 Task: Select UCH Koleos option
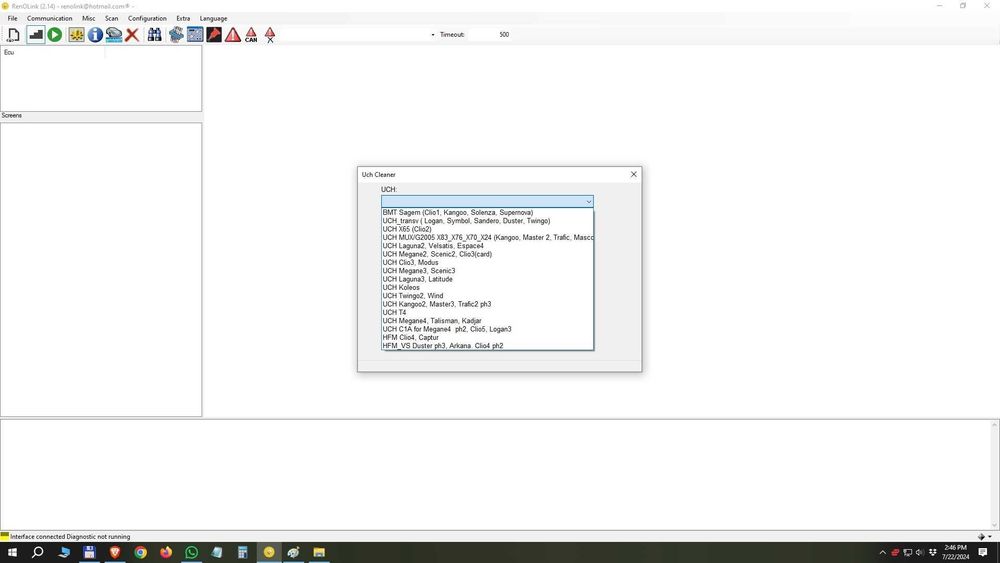pos(487,288)
